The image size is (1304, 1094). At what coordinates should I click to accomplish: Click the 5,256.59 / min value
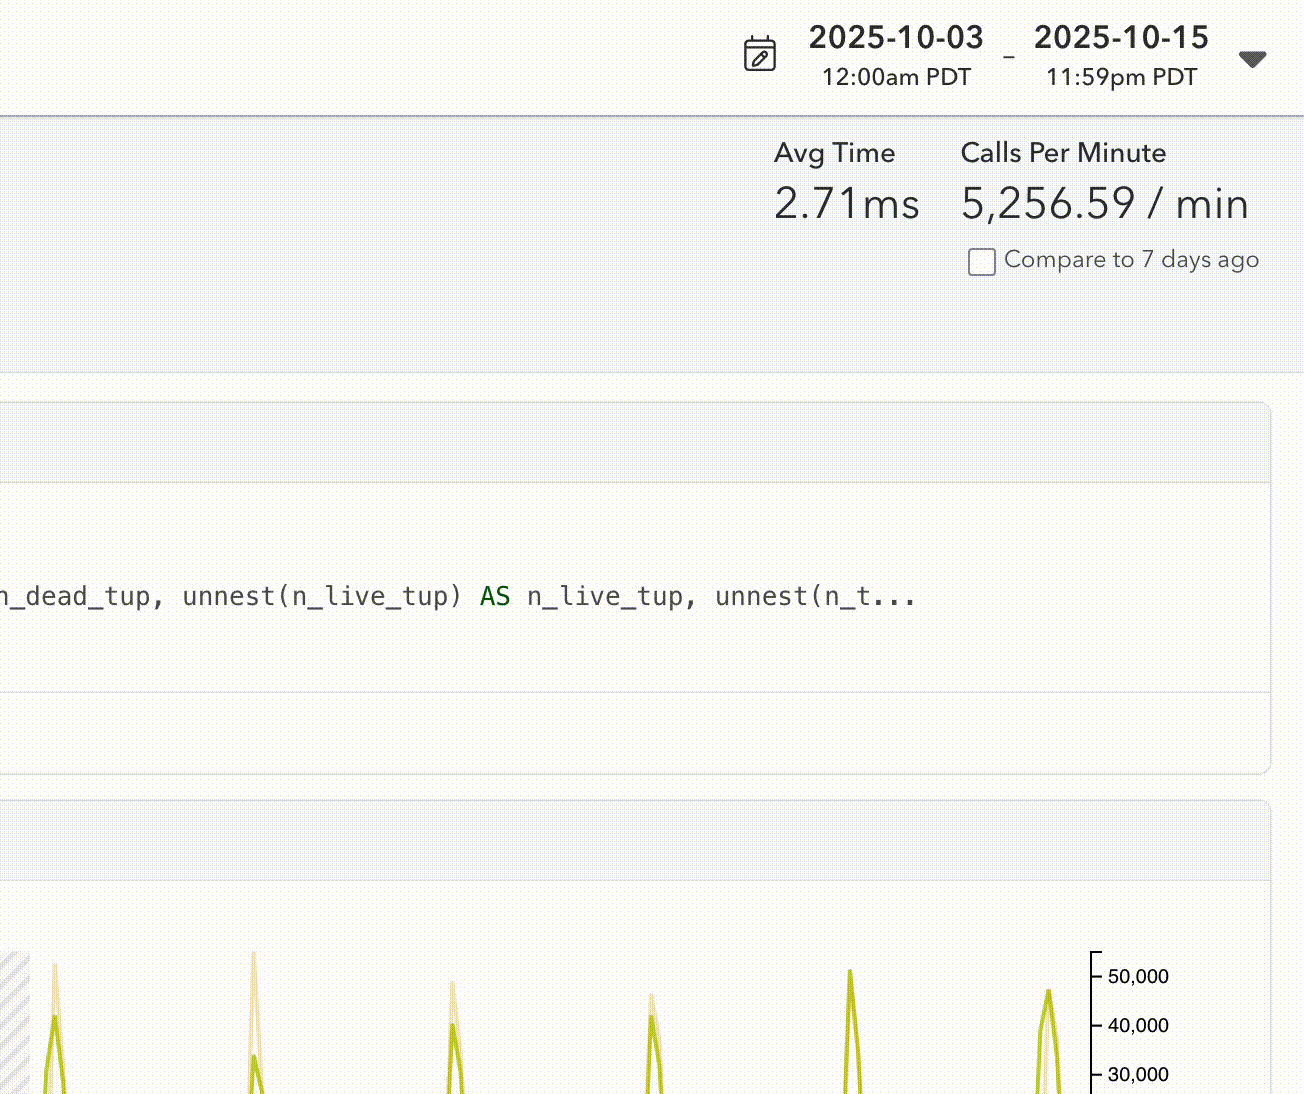pyautogui.click(x=1104, y=204)
